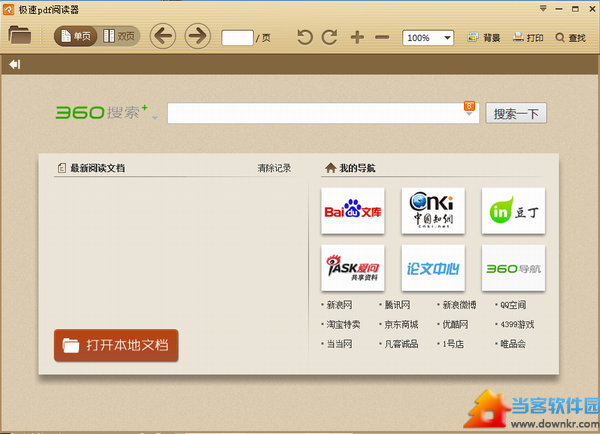600x434 pixels.
Task: Click the app logo in title bar
Action: (x=8, y=10)
